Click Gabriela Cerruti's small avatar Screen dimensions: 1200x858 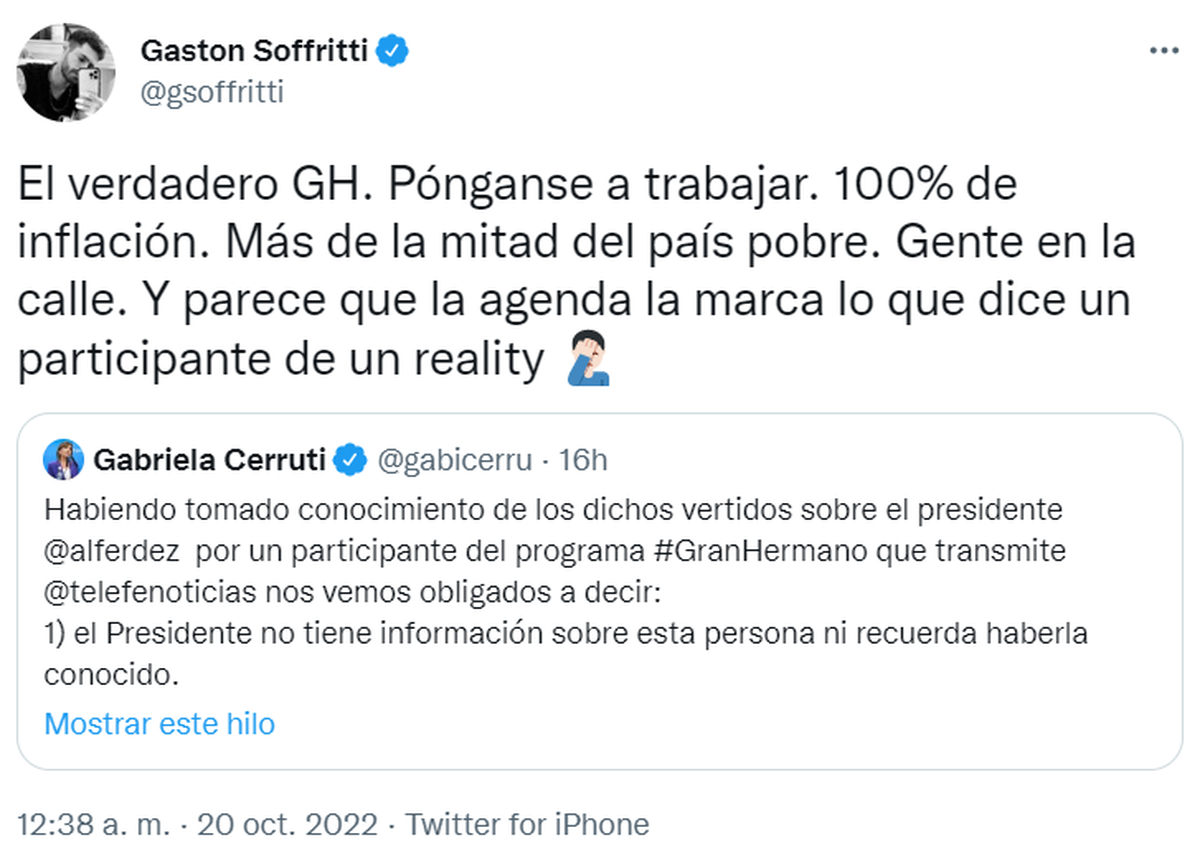[63, 459]
